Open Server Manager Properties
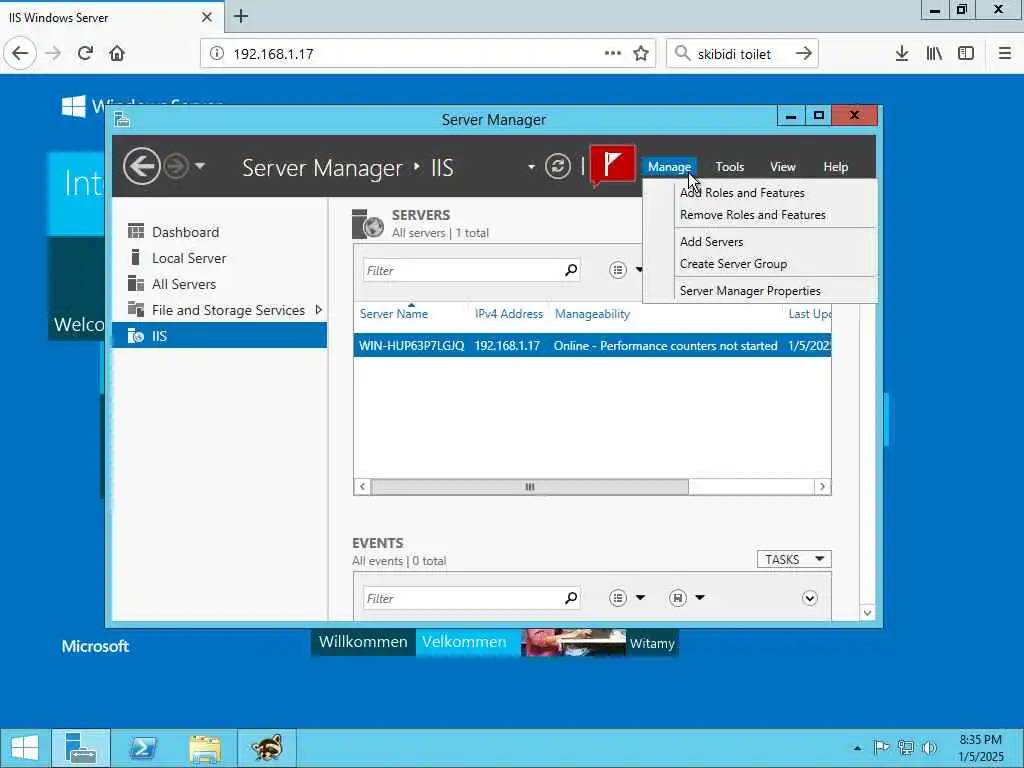Viewport: 1024px width, 768px height. click(750, 291)
